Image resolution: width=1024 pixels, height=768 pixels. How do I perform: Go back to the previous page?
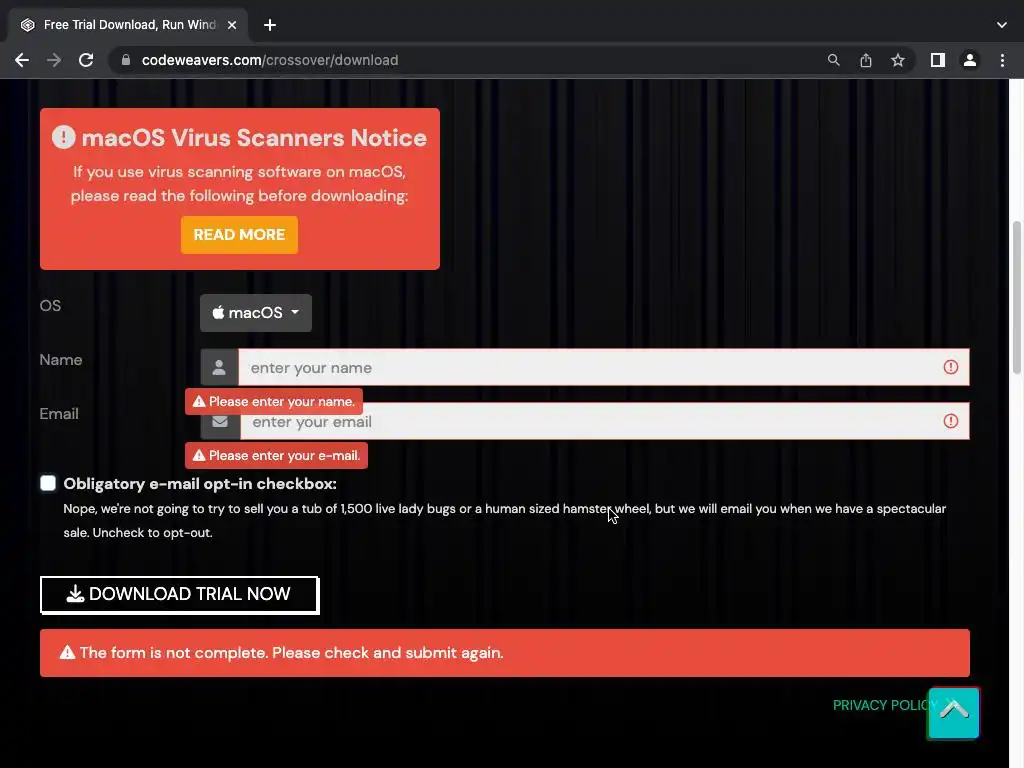tap(22, 60)
